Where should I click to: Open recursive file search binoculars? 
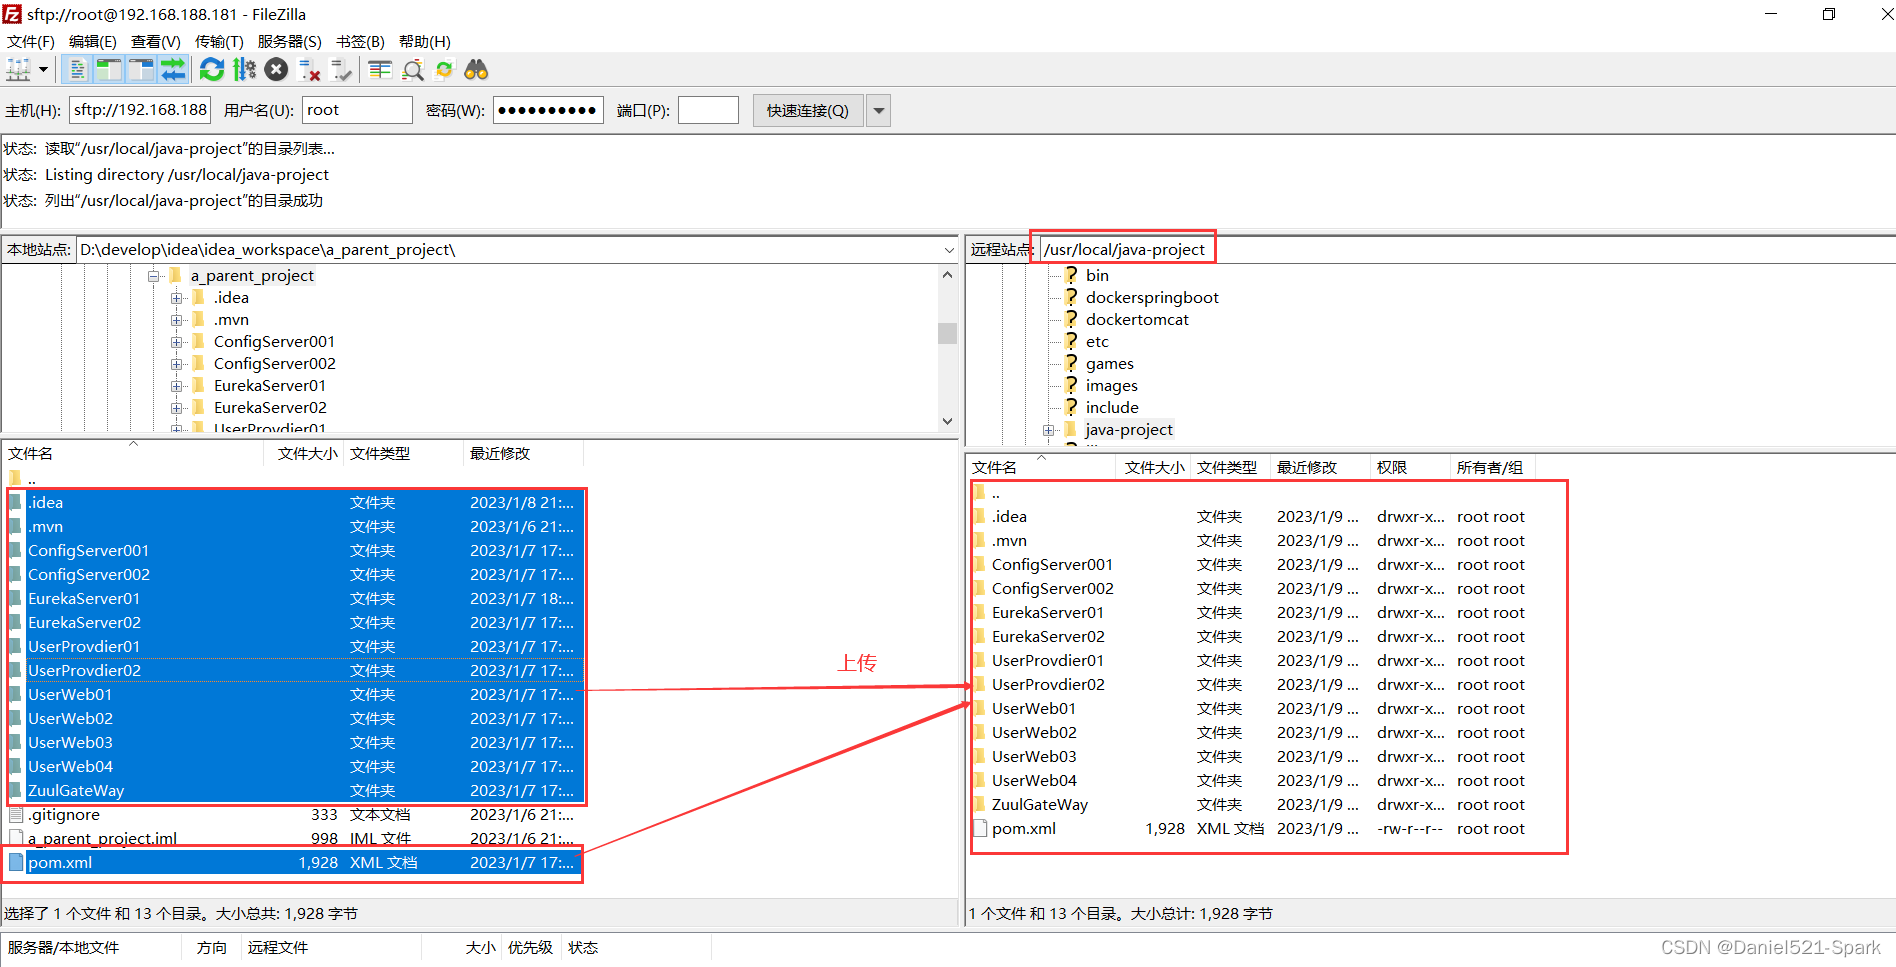coord(476,70)
